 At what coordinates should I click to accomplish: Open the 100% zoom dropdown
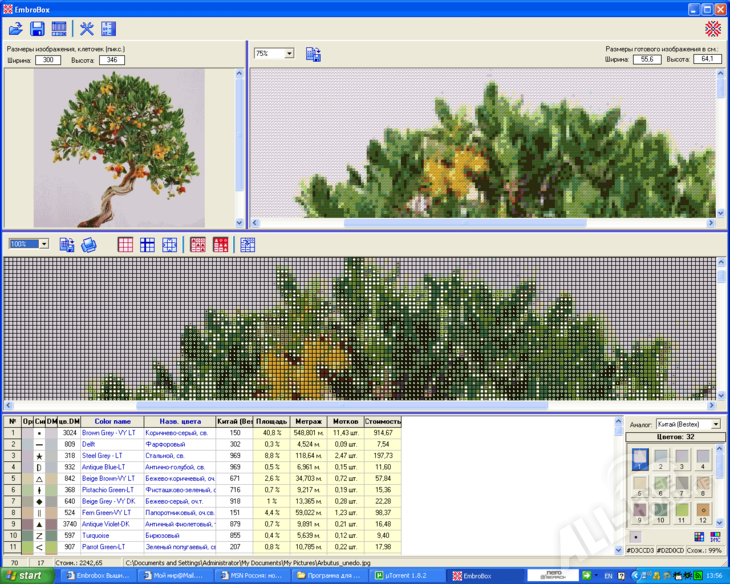43,244
